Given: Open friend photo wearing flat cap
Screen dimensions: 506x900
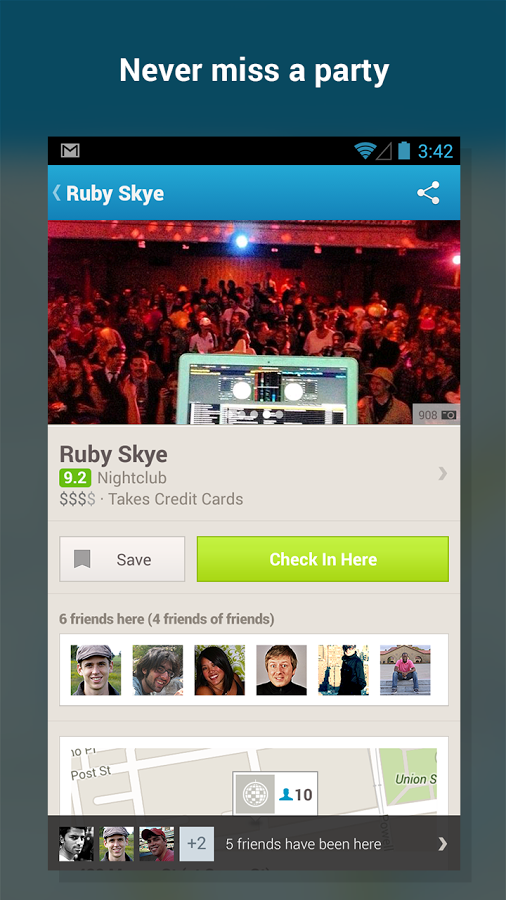Looking at the screenshot, I should click(96, 670).
